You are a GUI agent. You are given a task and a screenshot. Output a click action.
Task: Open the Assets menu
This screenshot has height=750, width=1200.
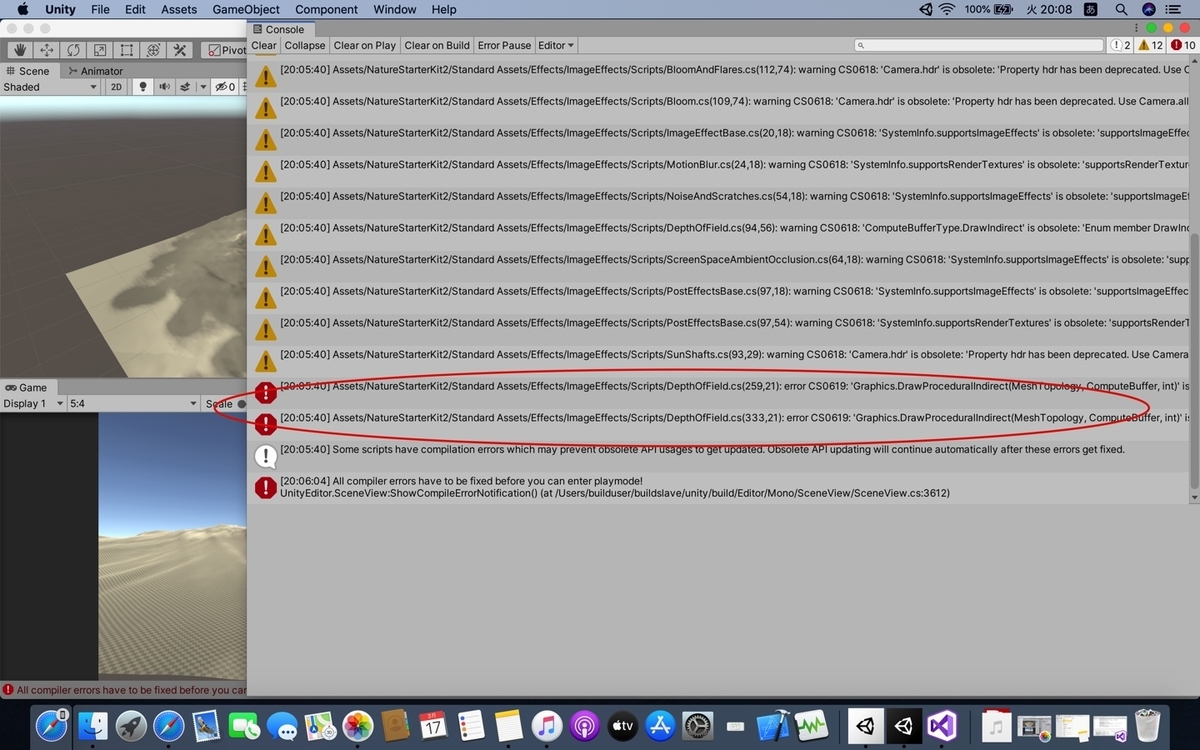pyautogui.click(x=179, y=10)
